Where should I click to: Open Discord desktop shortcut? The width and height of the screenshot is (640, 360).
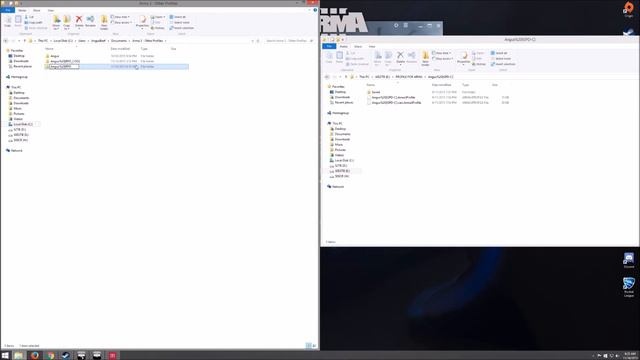tap(629, 260)
